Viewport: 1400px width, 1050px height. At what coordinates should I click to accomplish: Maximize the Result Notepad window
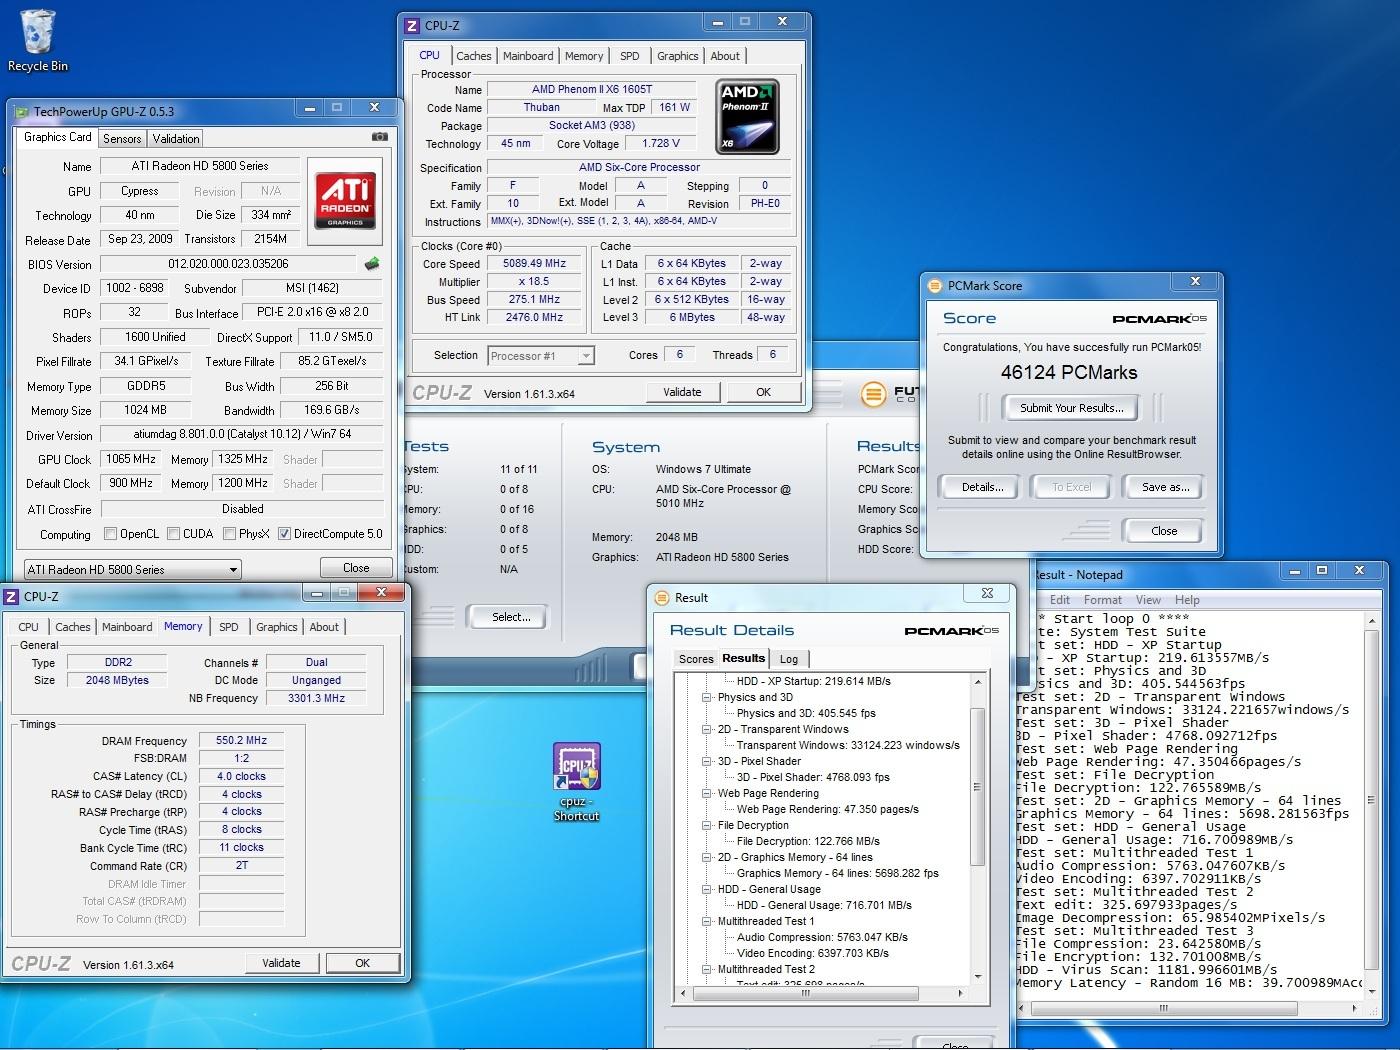click(1322, 570)
